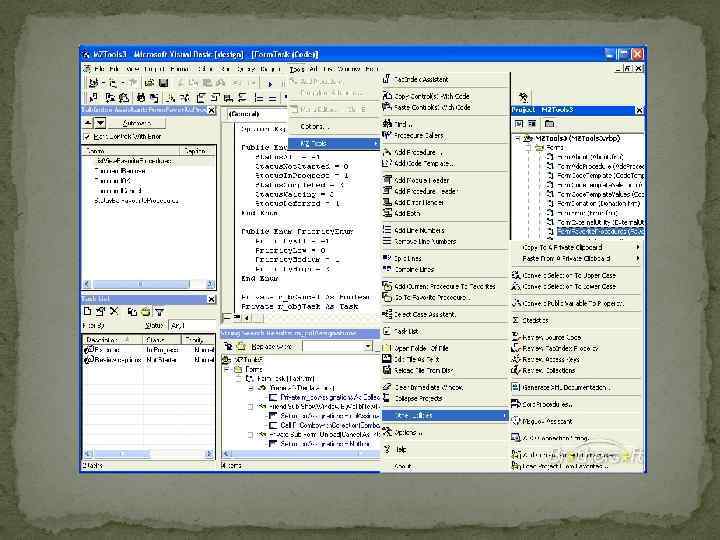Expand Copy To A Private Clipboard submenu
The width and height of the screenshot is (720, 540).
(x=638, y=247)
